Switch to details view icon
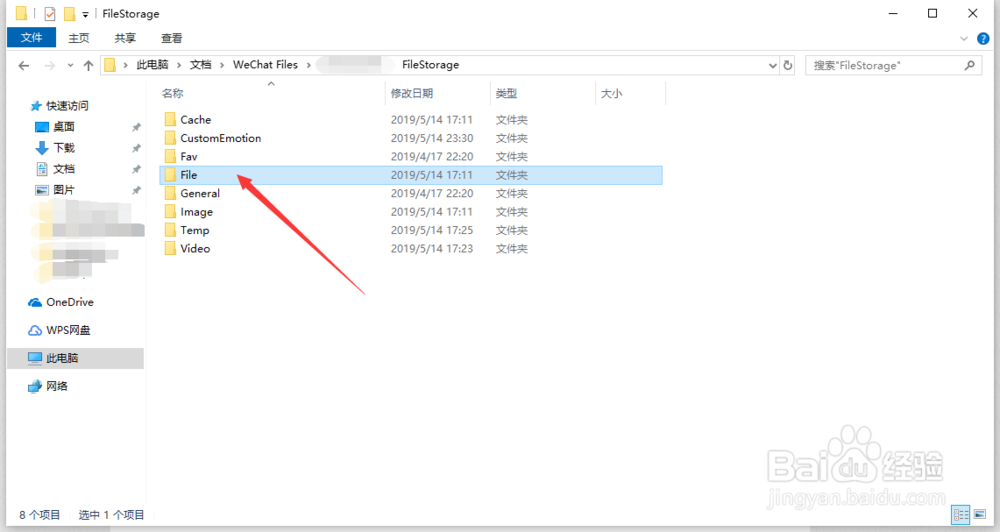 (x=961, y=515)
